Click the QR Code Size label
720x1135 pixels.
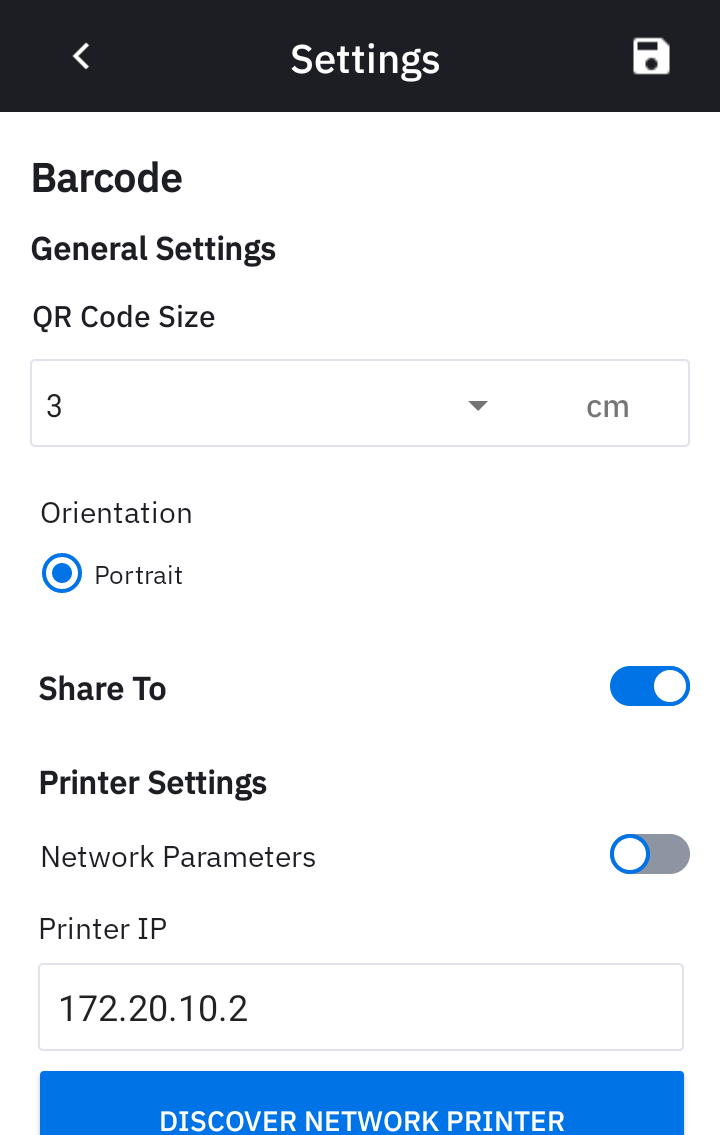coord(124,317)
